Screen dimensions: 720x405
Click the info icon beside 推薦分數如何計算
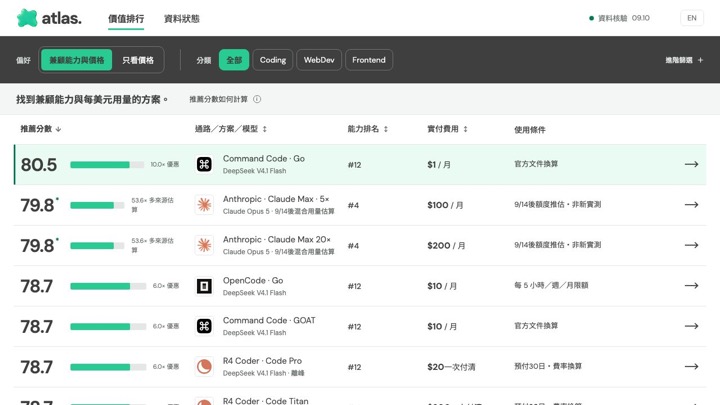[257, 99]
